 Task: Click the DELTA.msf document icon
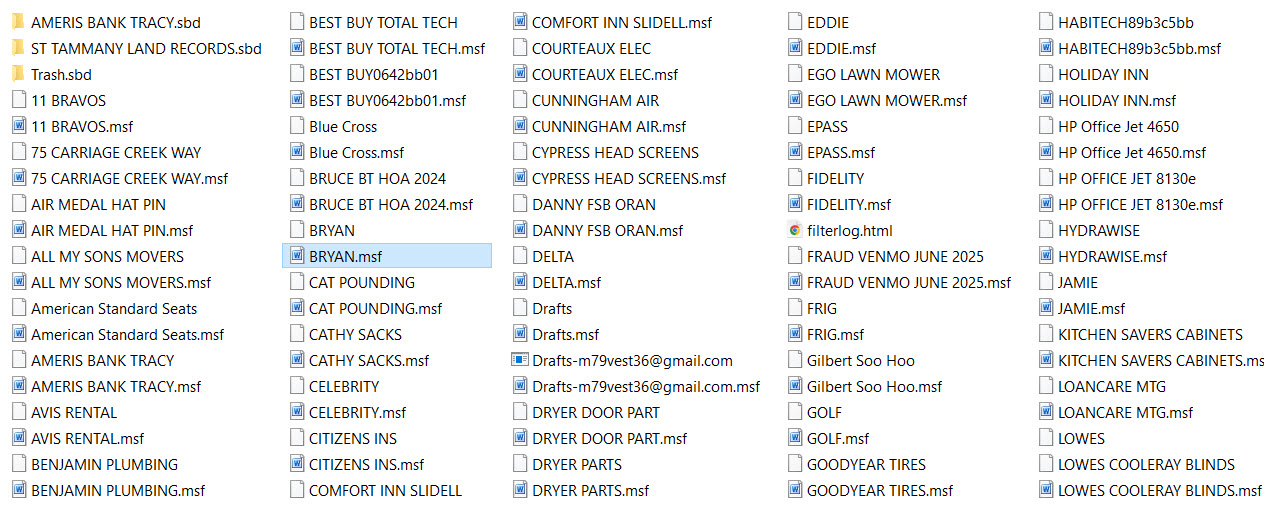pos(519,282)
